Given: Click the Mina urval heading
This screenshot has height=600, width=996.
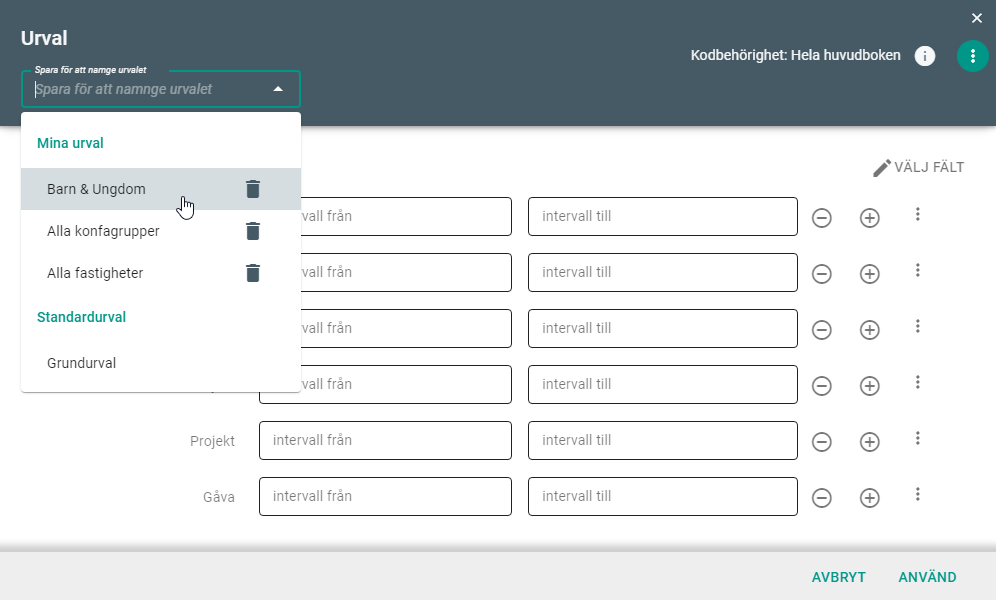Looking at the screenshot, I should pyautogui.click(x=70, y=143).
